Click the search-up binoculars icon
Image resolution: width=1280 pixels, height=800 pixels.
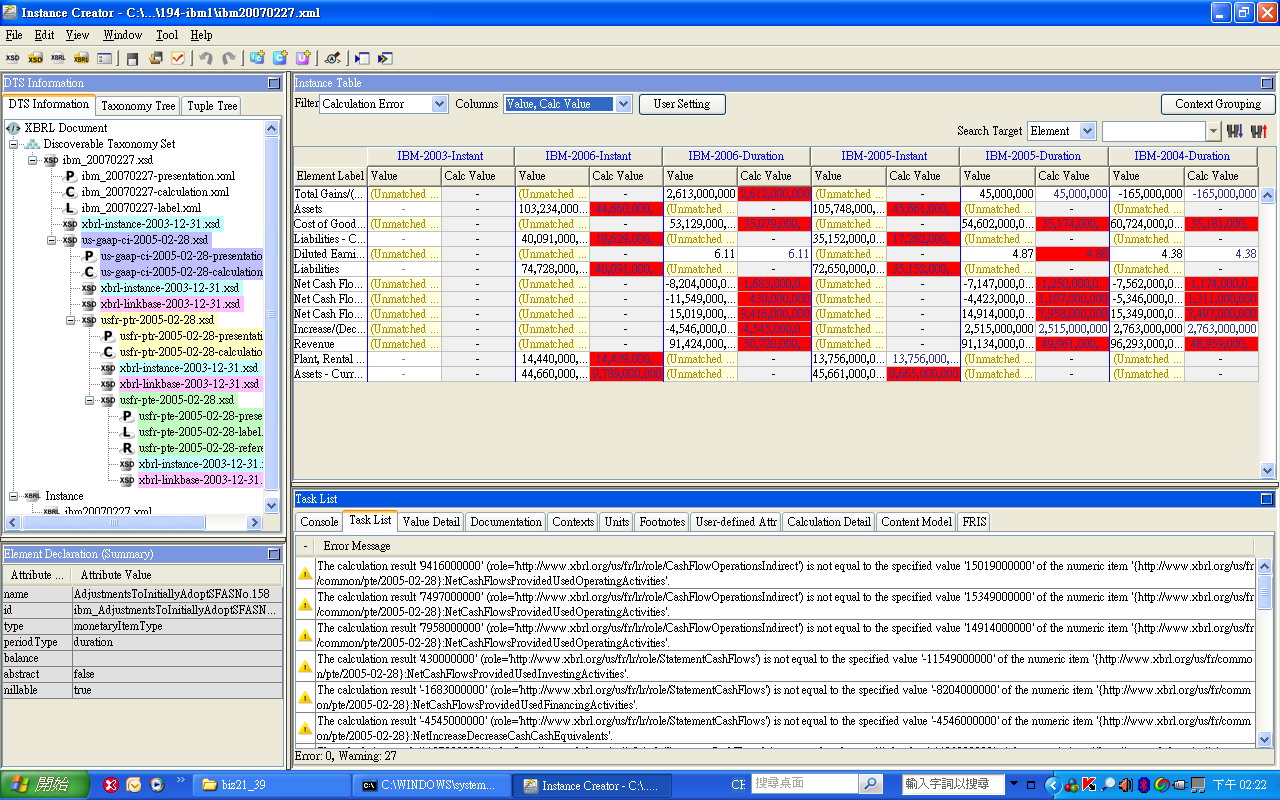pyautogui.click(x=1259, y=131)
